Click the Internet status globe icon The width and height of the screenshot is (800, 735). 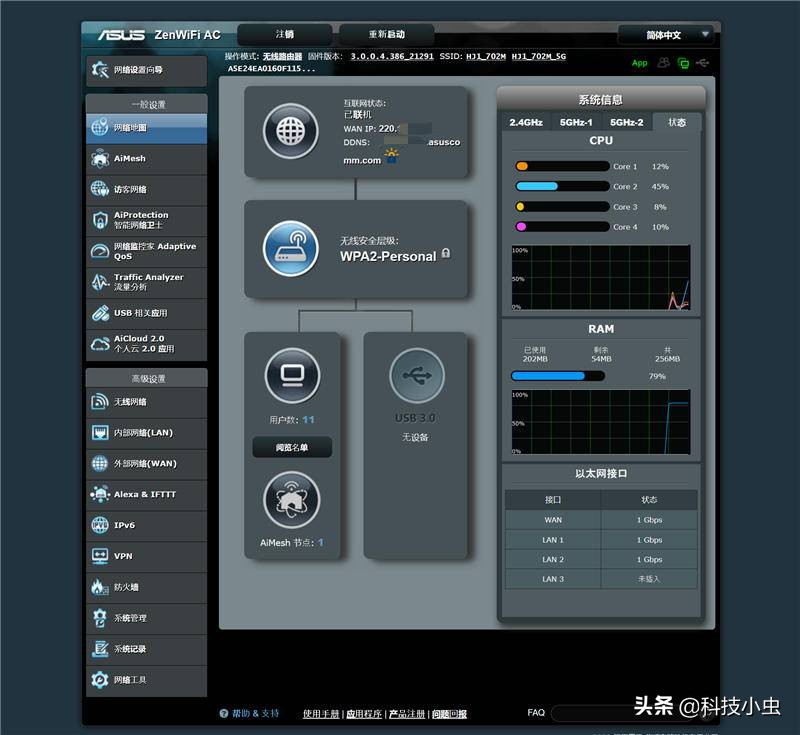(291, 131)
